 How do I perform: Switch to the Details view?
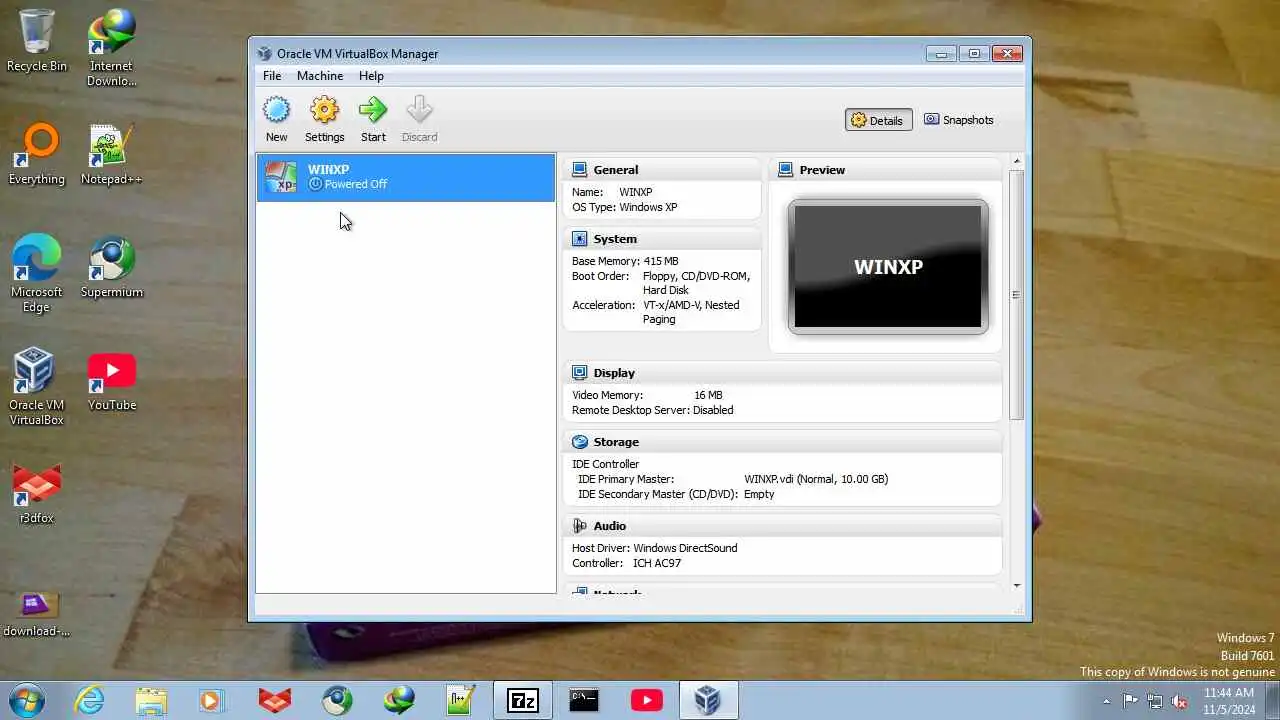click(x=878, y=120)
